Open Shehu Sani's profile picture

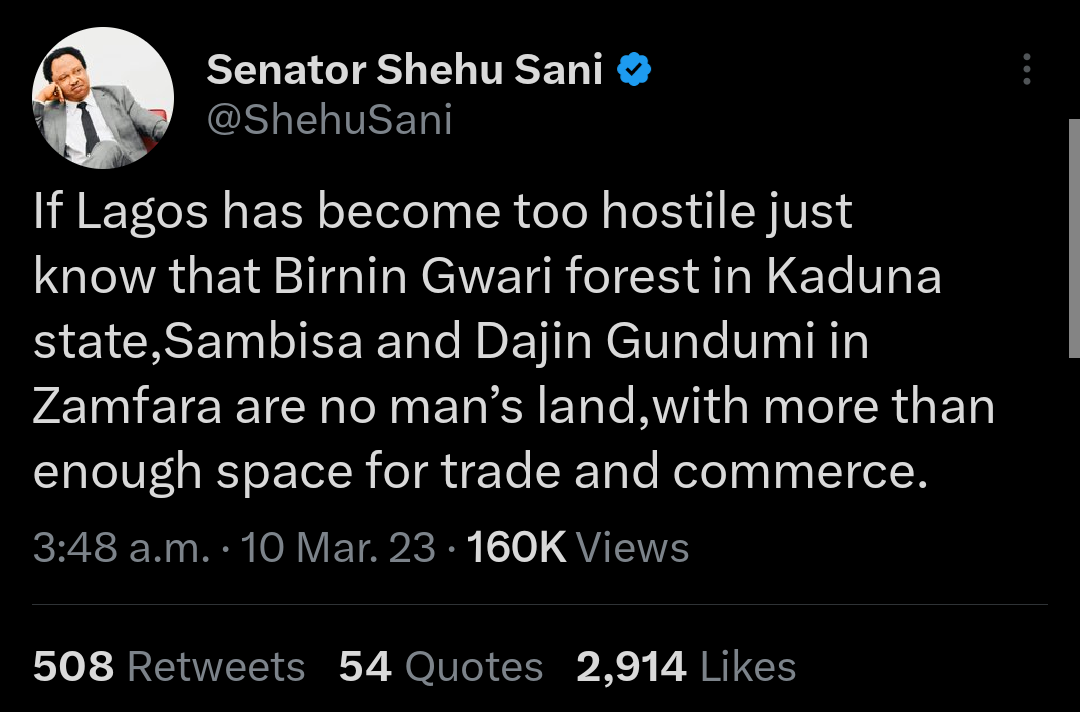[103, 97]
